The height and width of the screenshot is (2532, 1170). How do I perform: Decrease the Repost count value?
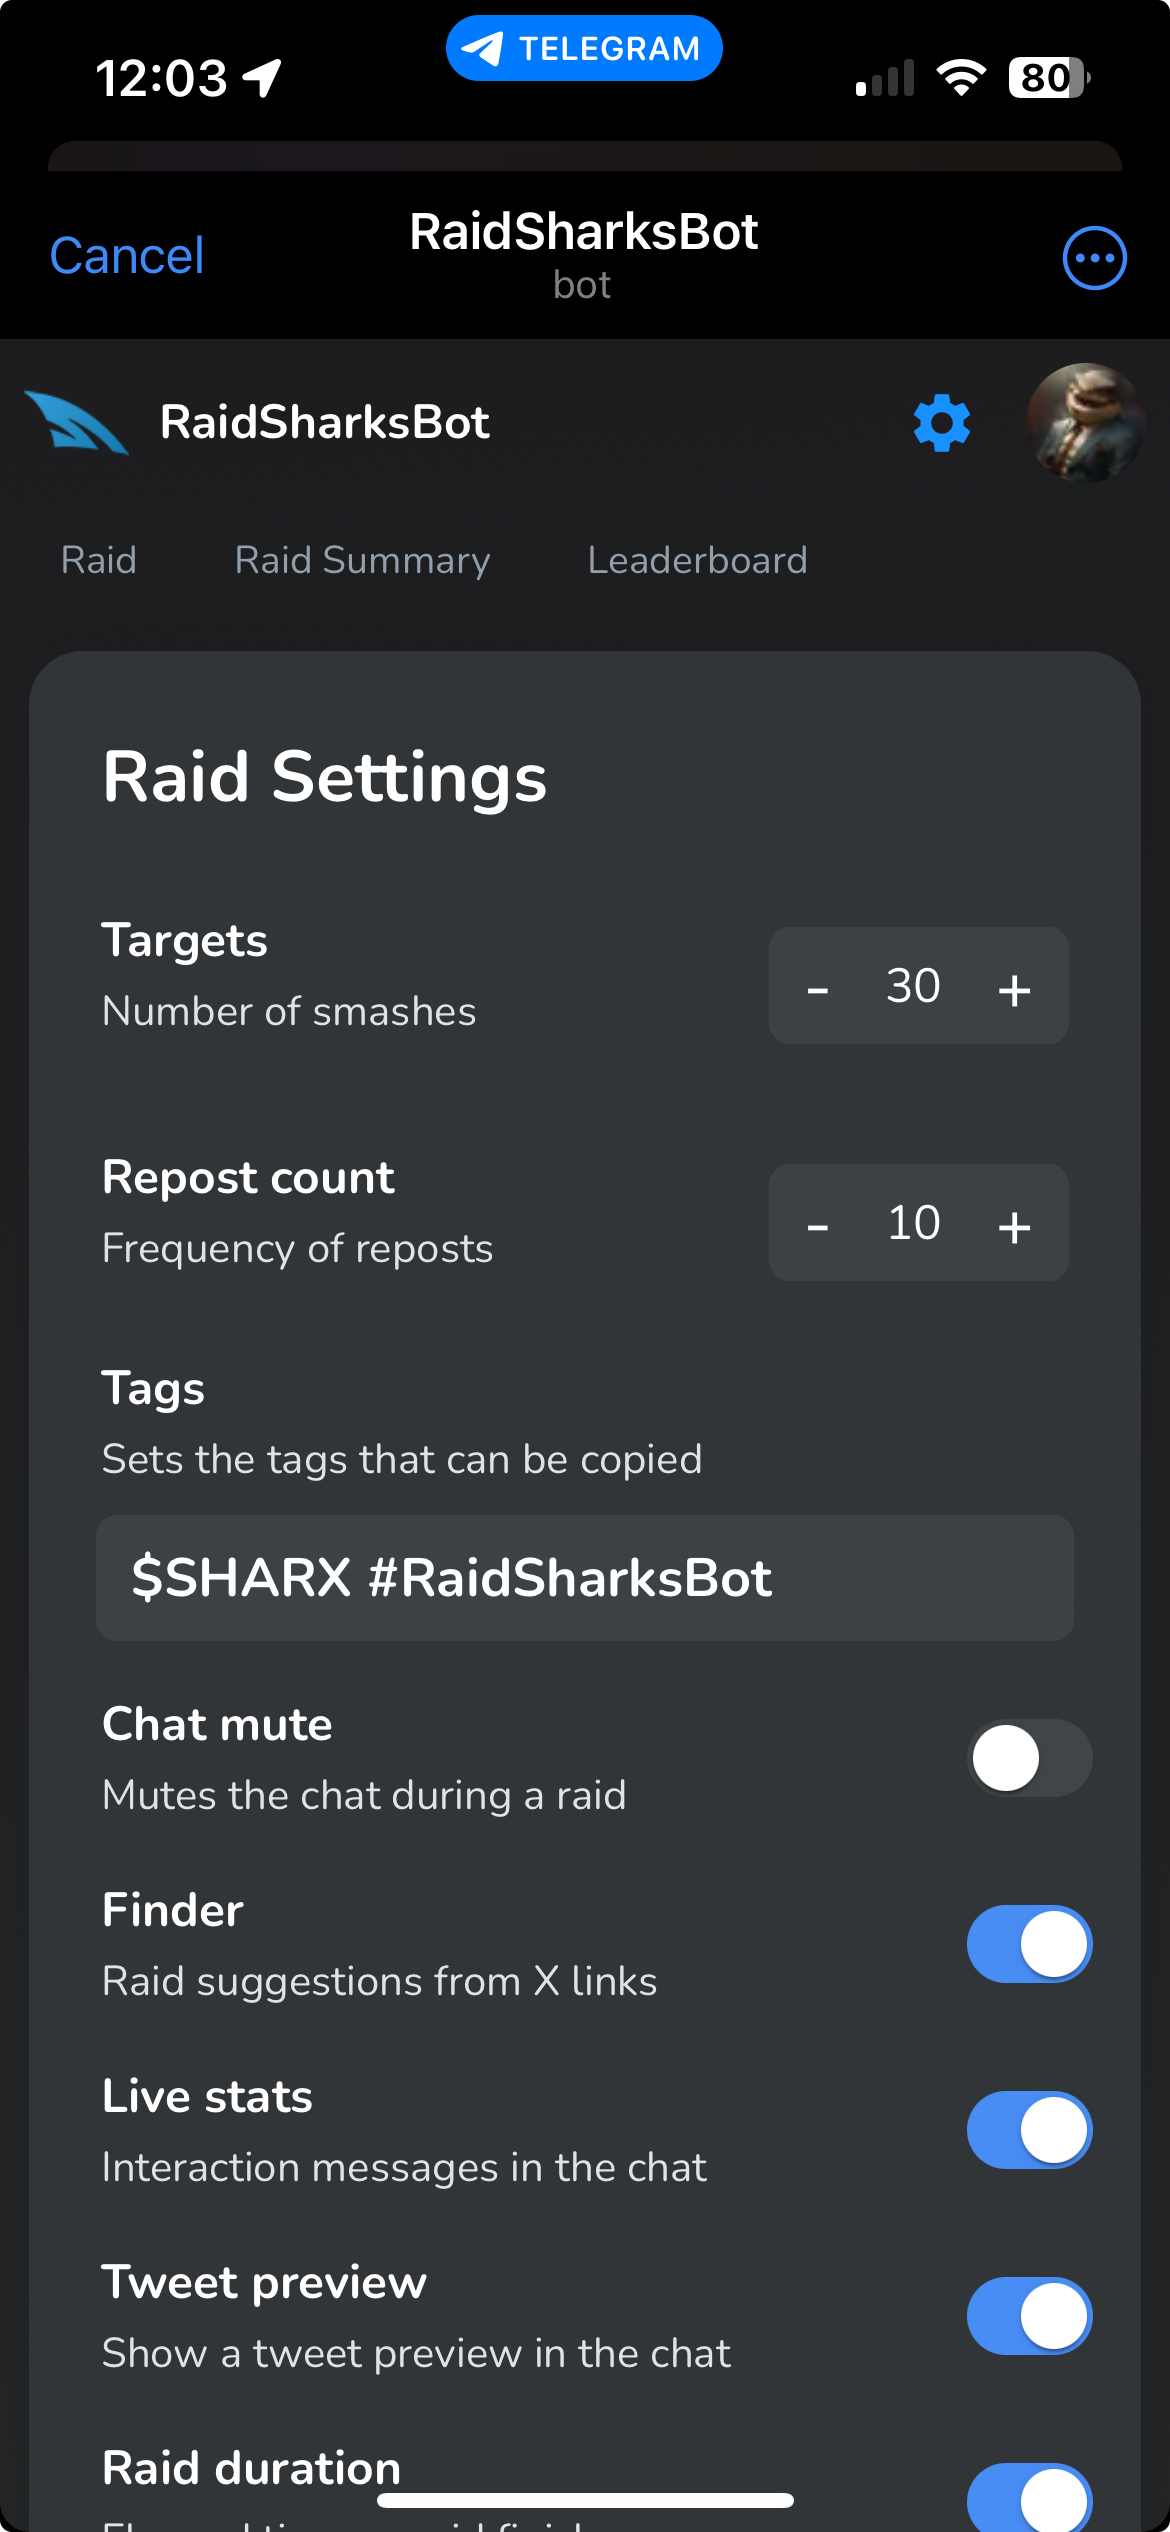(x=818, y=1225)
